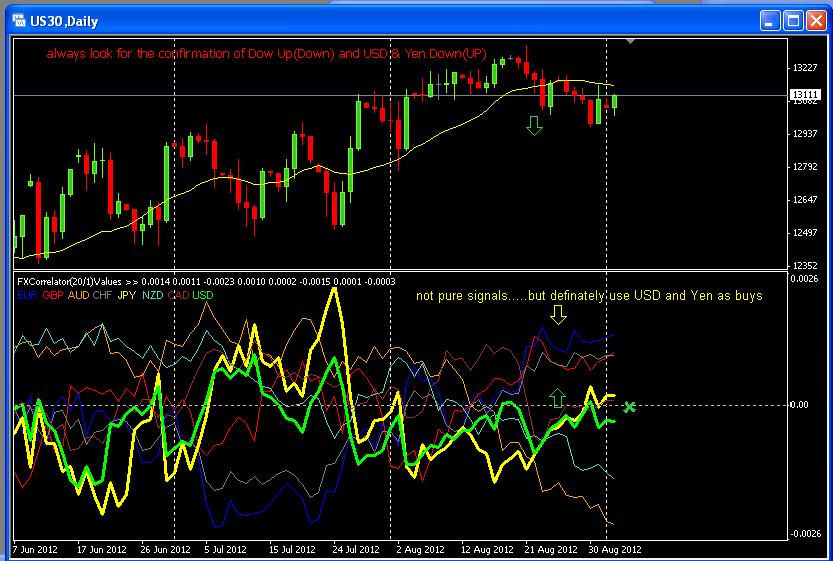The image size is (833, 561).
Task: Select the green X mark near zero line
Action: [x=629, y=407]
